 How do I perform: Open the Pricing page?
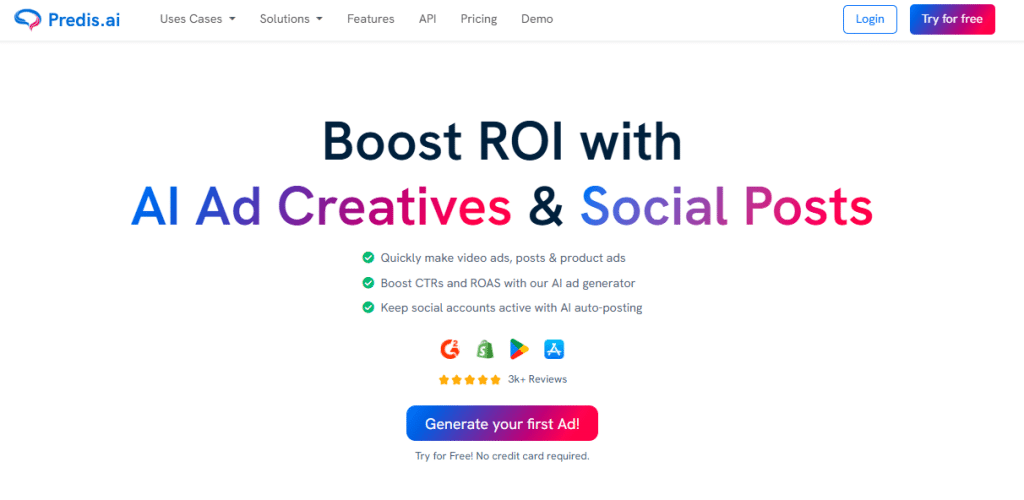(x=479, y=19)
